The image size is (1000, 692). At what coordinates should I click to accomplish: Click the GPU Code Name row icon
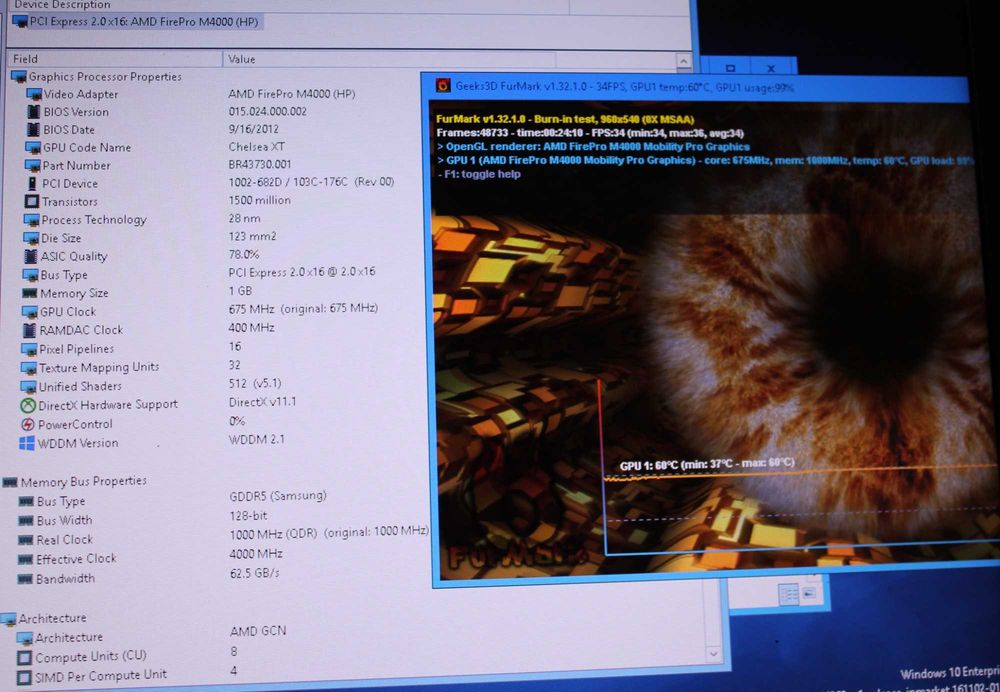[x=33, y=147]
